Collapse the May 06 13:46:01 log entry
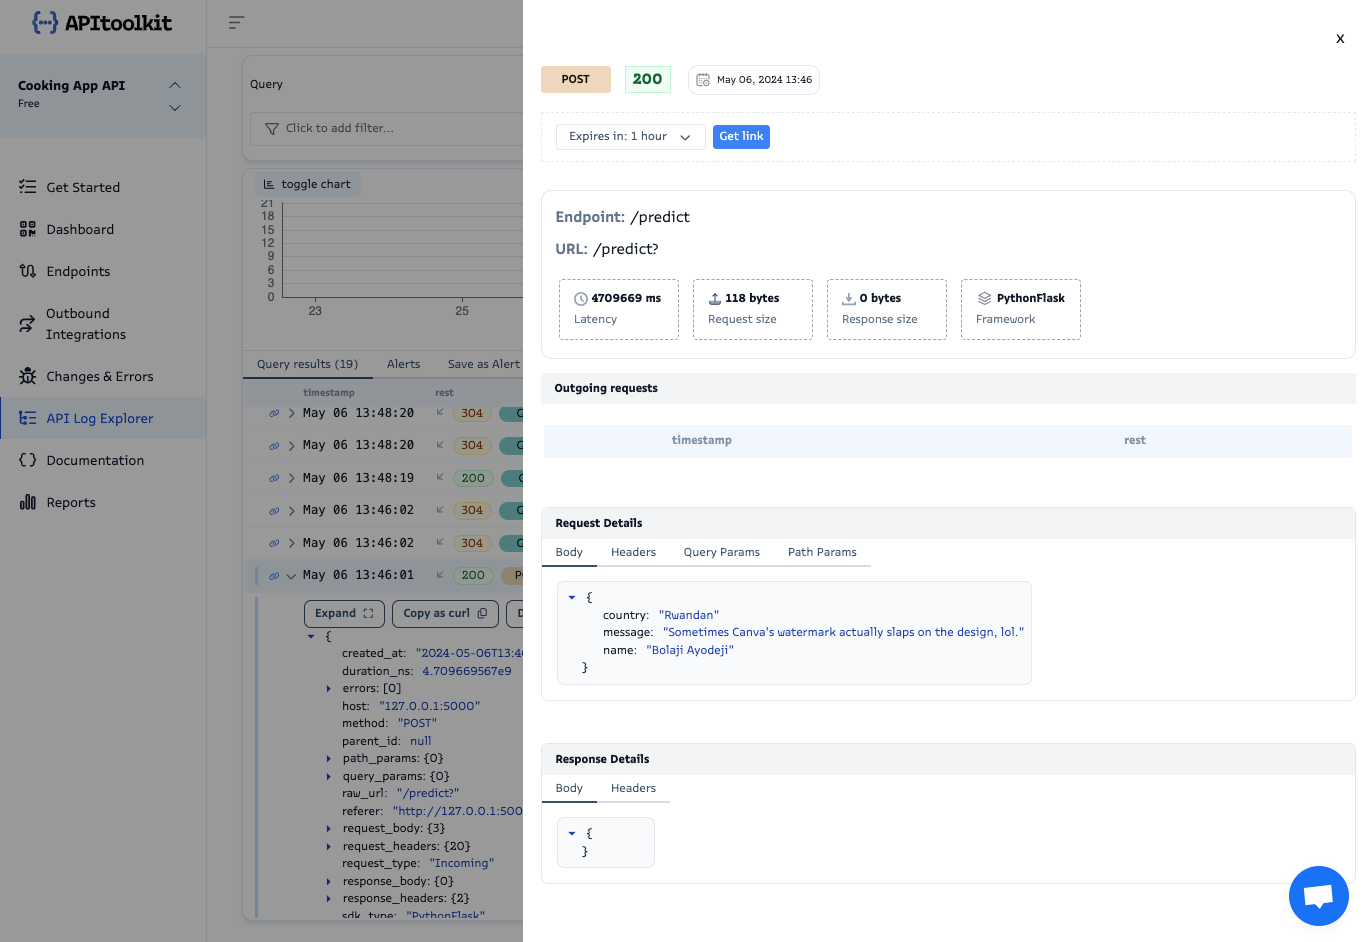Image resolution: width=1371 pixels, height=942 pixels. [291, 576]
